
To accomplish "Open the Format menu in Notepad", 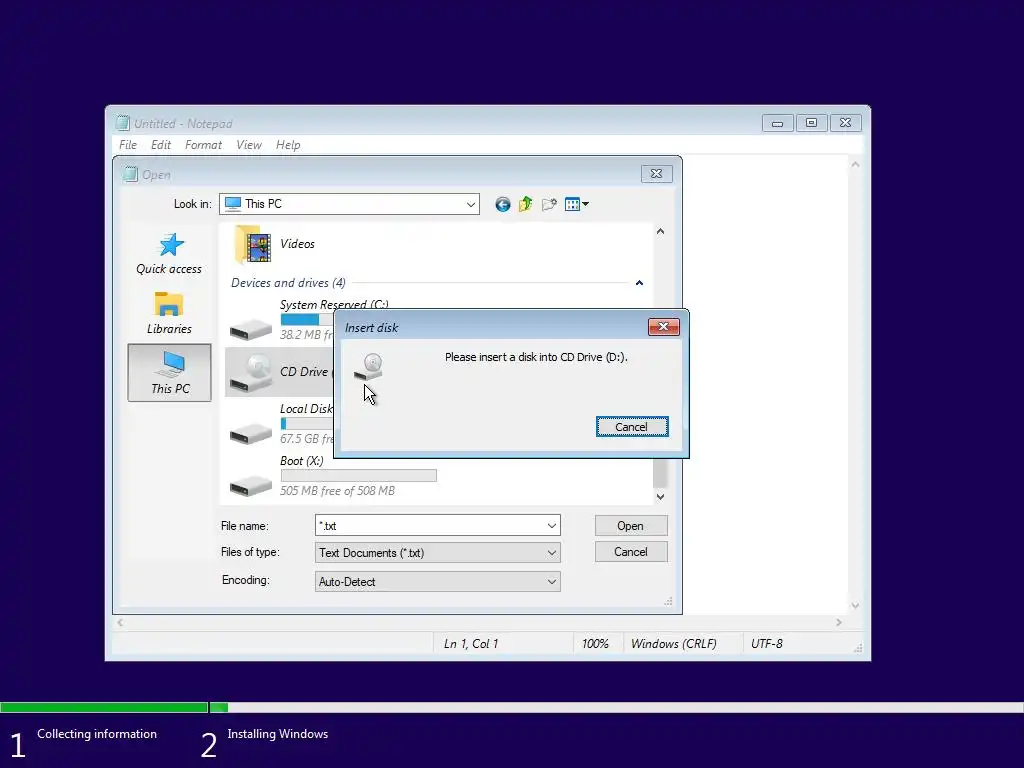I will click(203, 145).
